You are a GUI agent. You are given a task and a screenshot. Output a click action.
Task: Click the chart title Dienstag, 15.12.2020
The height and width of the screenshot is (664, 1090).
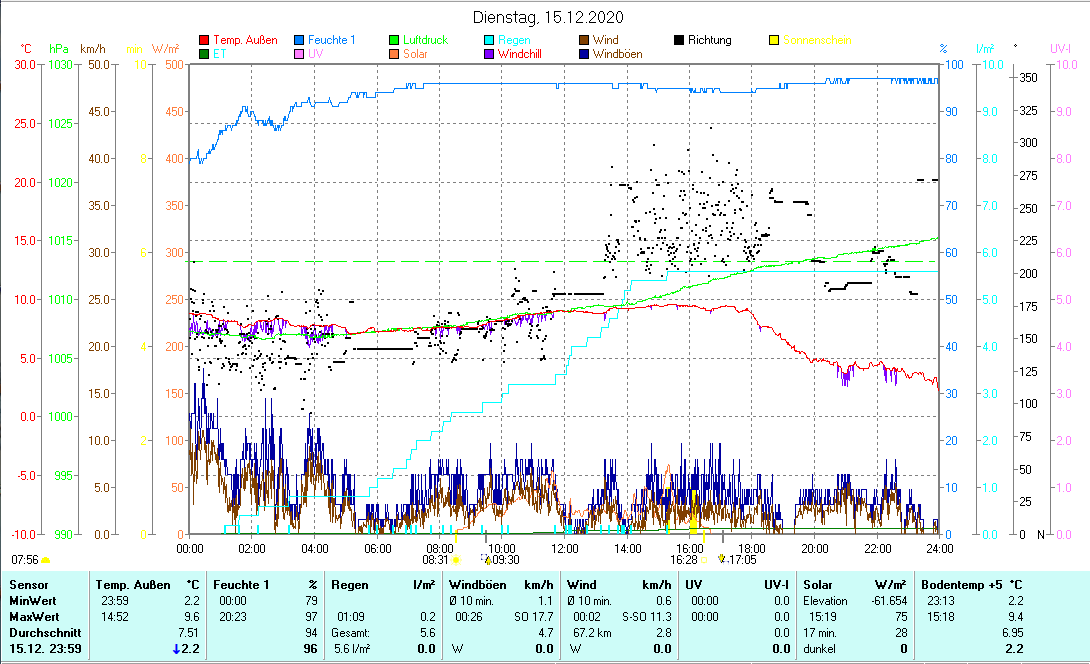tap(544, 17)
